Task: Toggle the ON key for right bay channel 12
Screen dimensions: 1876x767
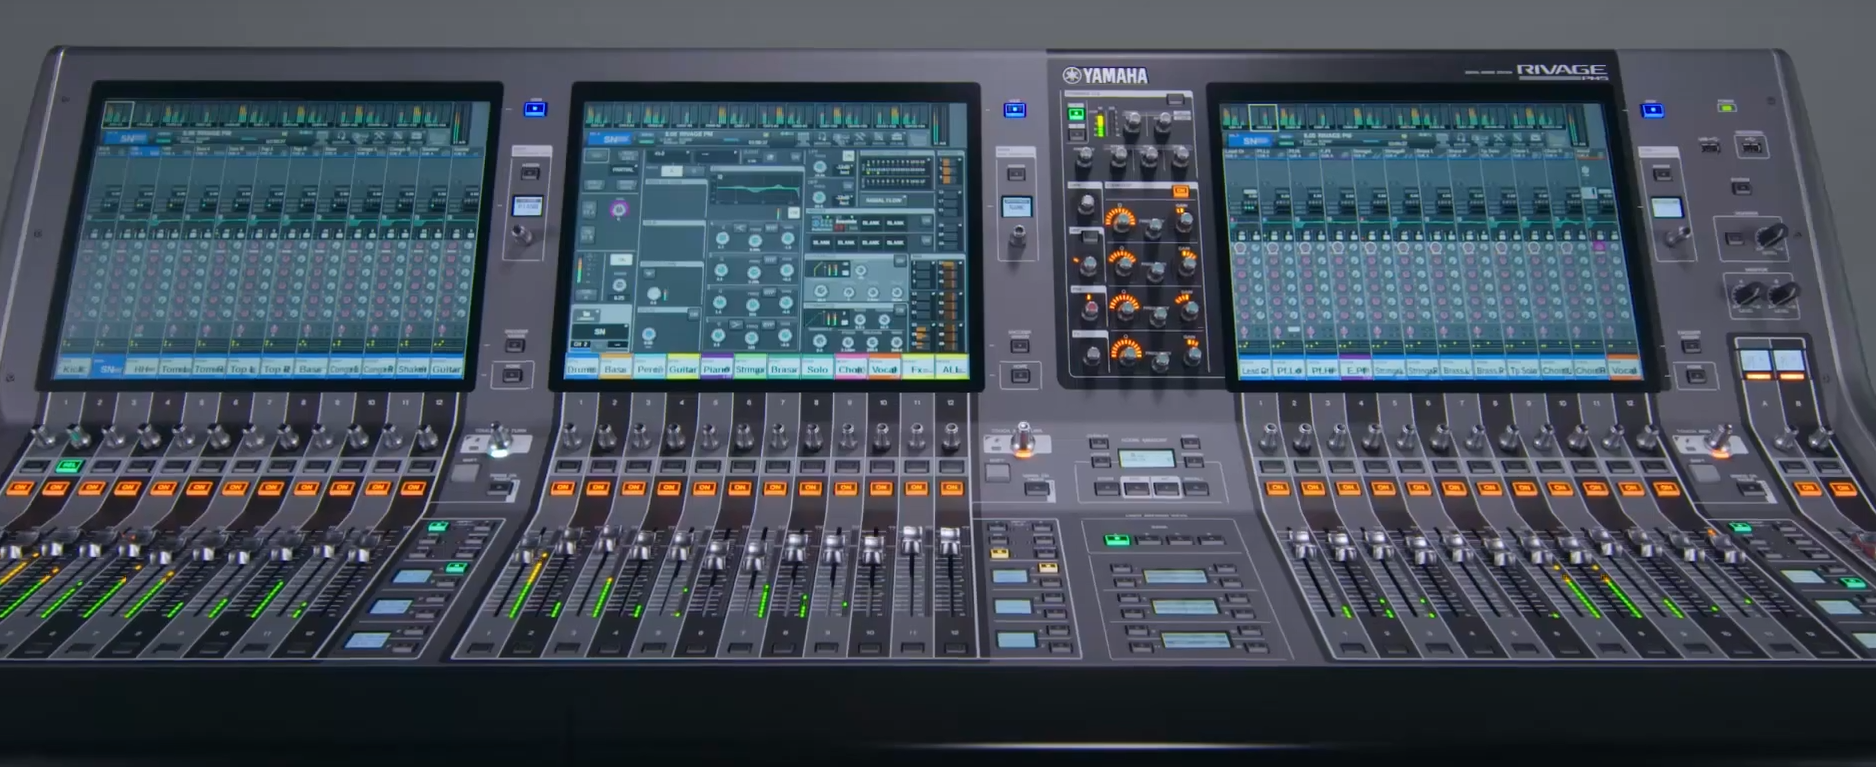Action: point(1666,488)
